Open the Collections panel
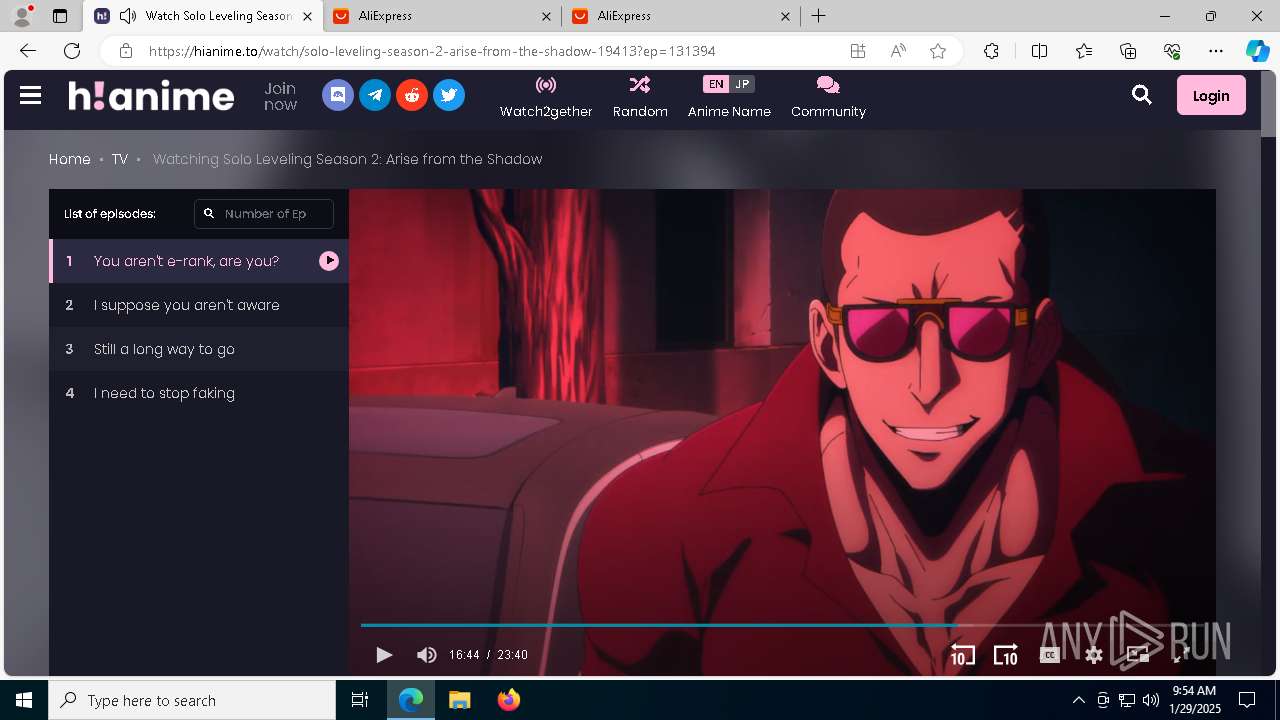 pos(1128,51)
